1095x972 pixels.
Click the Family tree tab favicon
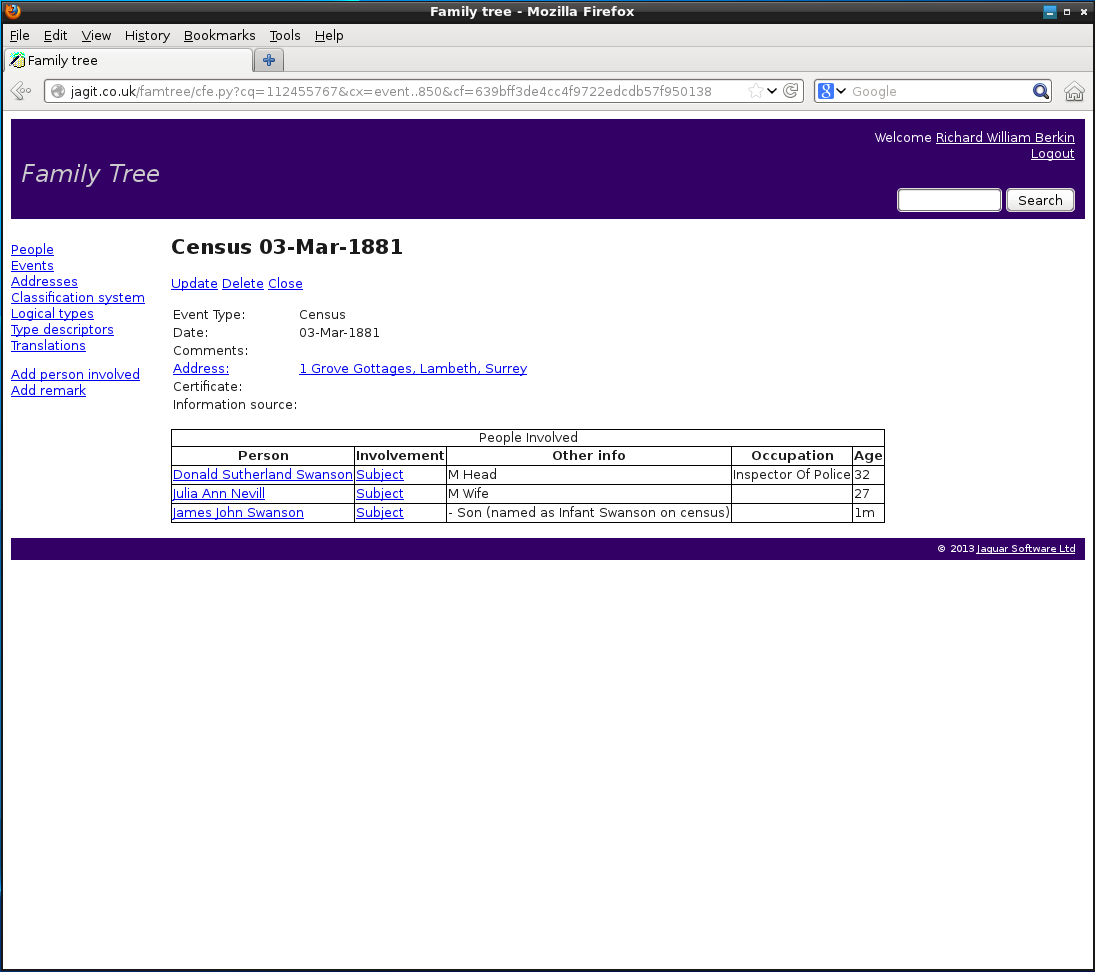click(x=16, y=60)
